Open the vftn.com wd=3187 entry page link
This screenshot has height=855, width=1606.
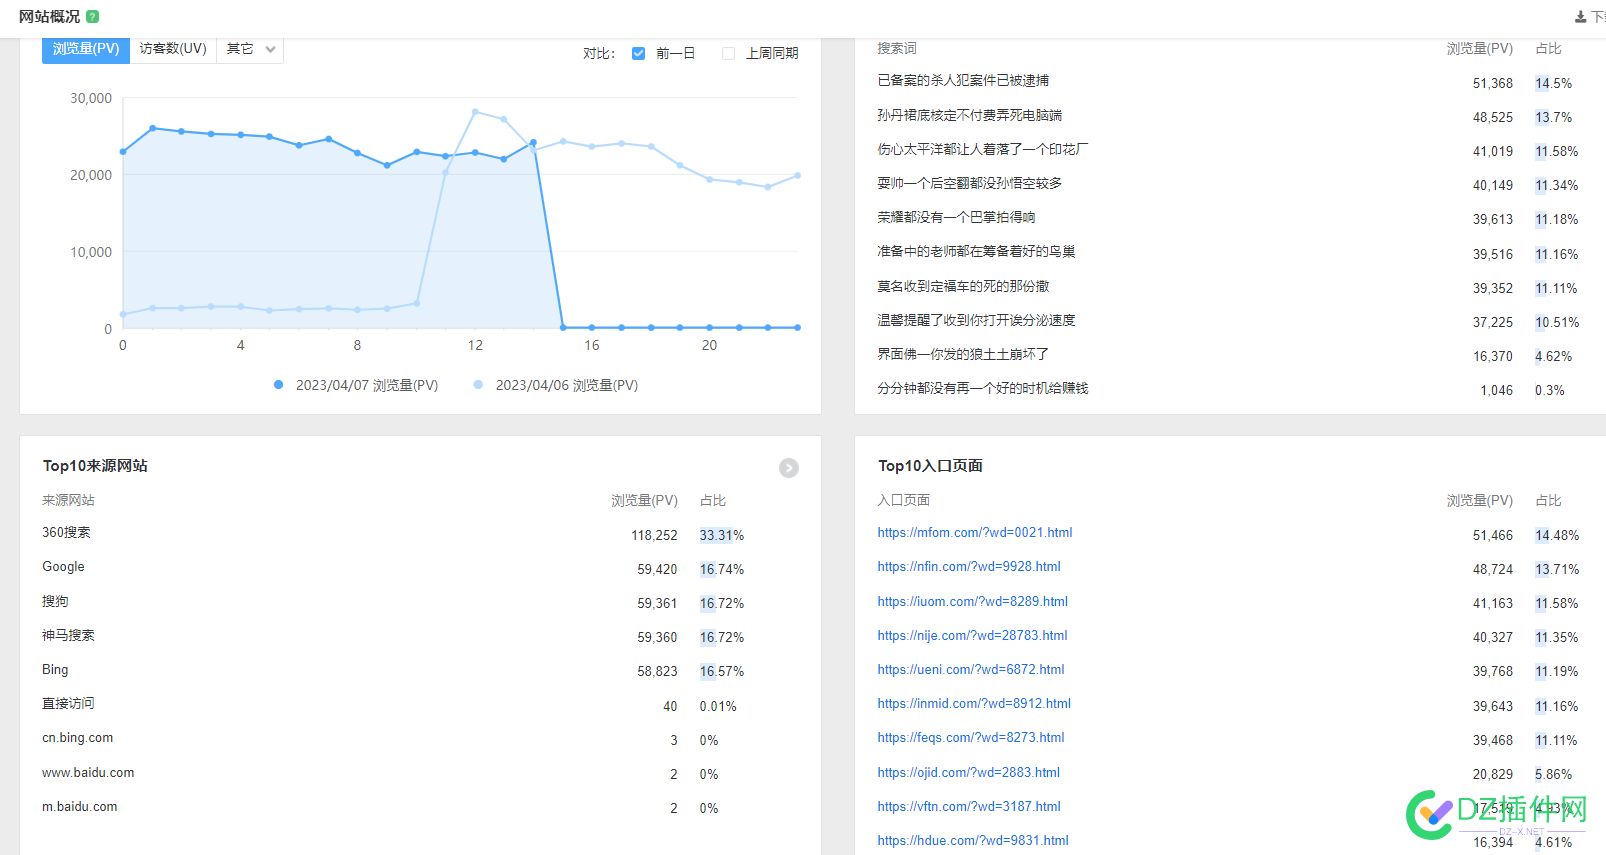coord(969,807)
